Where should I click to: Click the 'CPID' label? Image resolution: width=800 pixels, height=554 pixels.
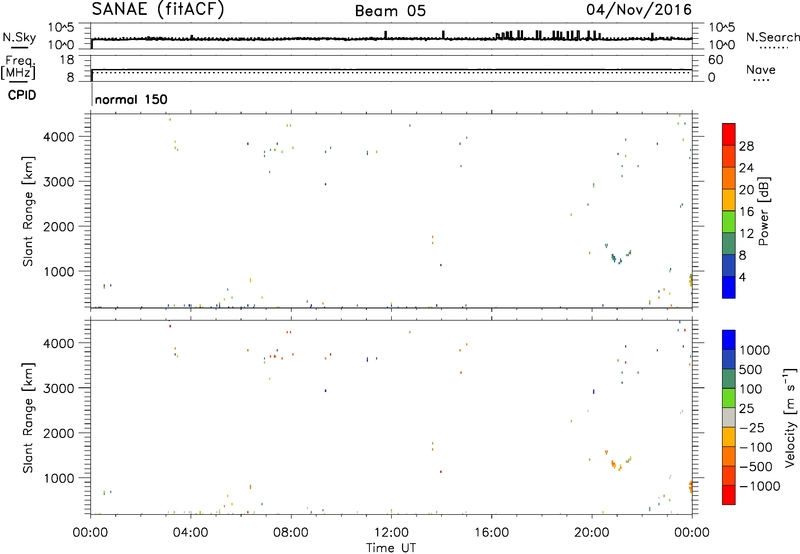[22, 95]
